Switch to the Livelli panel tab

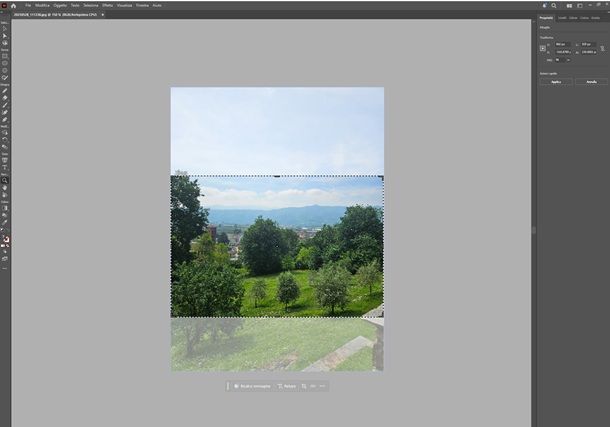[x=562, y=18]
